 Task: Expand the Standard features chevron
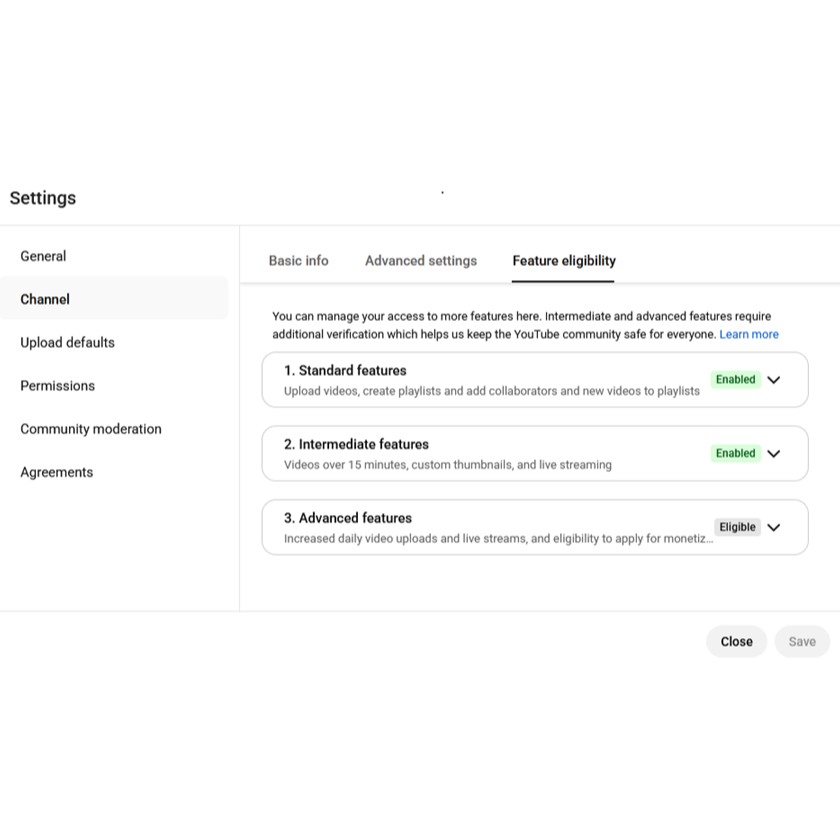click(x=773, y=380)
